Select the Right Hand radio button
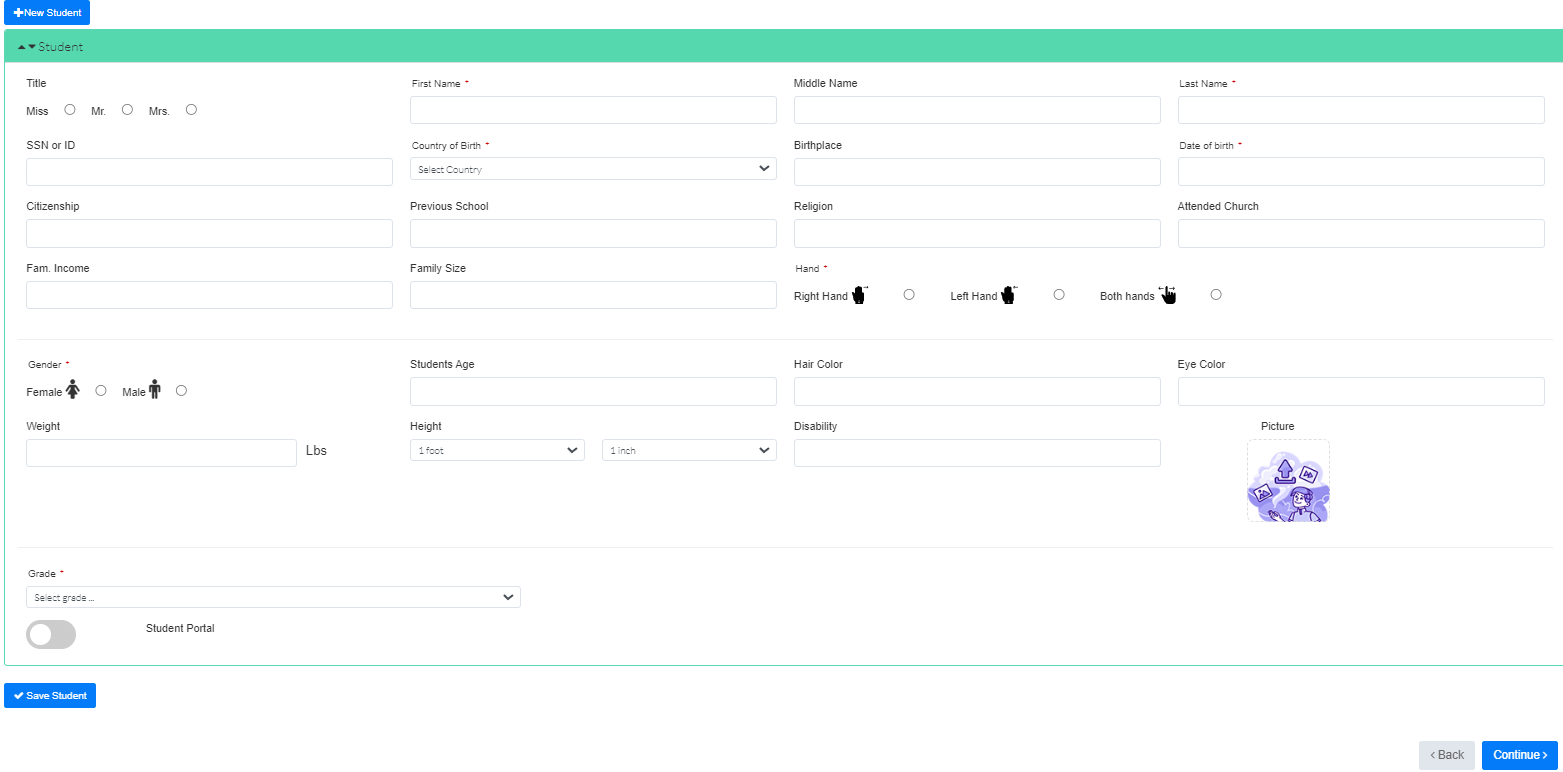1563x772 pixels. pos(909,295)
